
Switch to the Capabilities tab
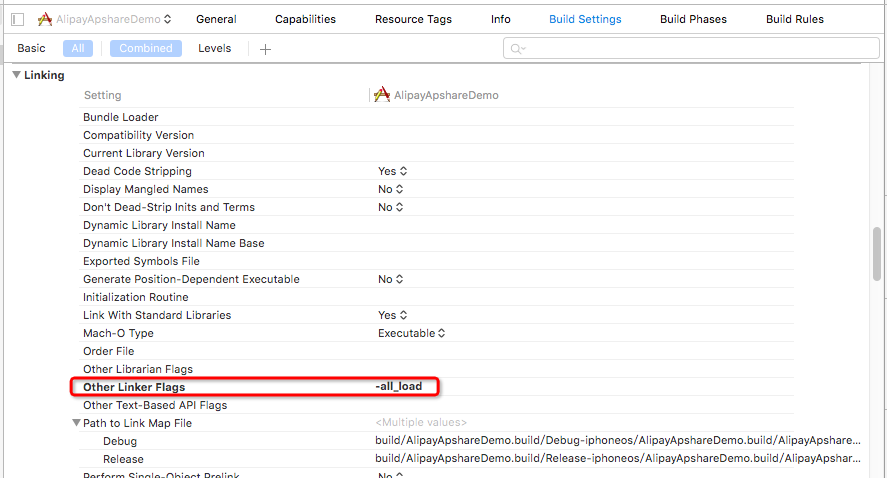click(305, 19)
